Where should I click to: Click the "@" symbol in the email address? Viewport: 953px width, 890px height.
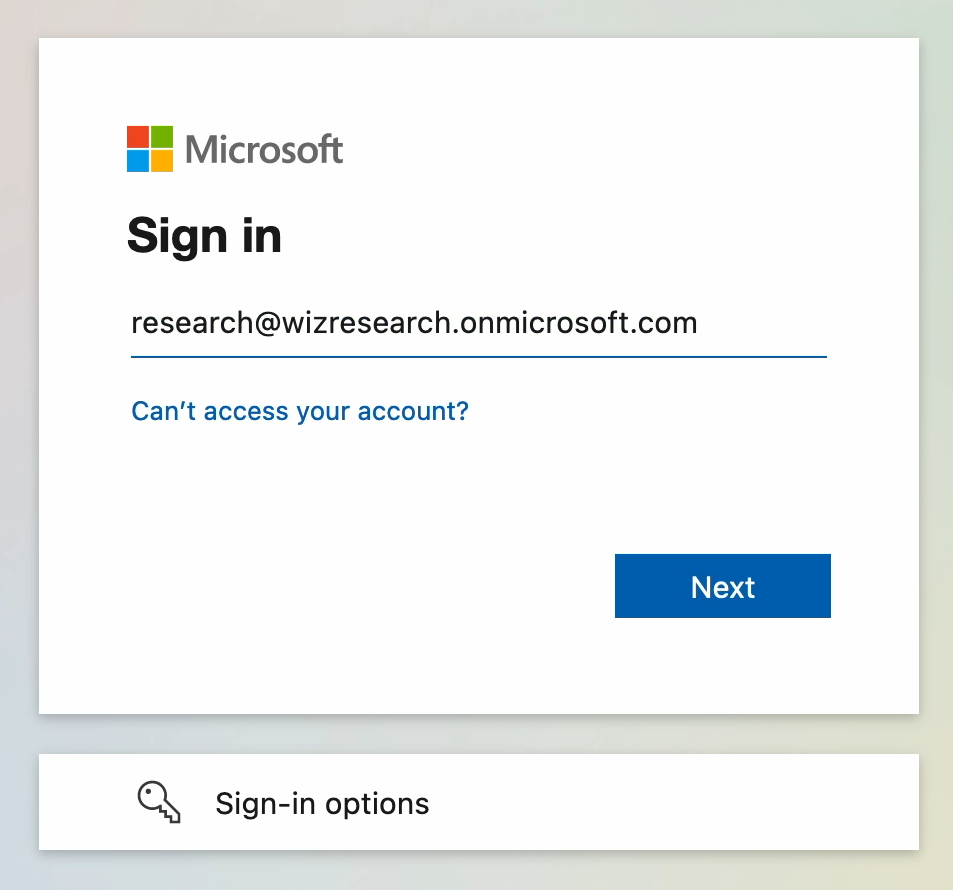pos(268,323)
